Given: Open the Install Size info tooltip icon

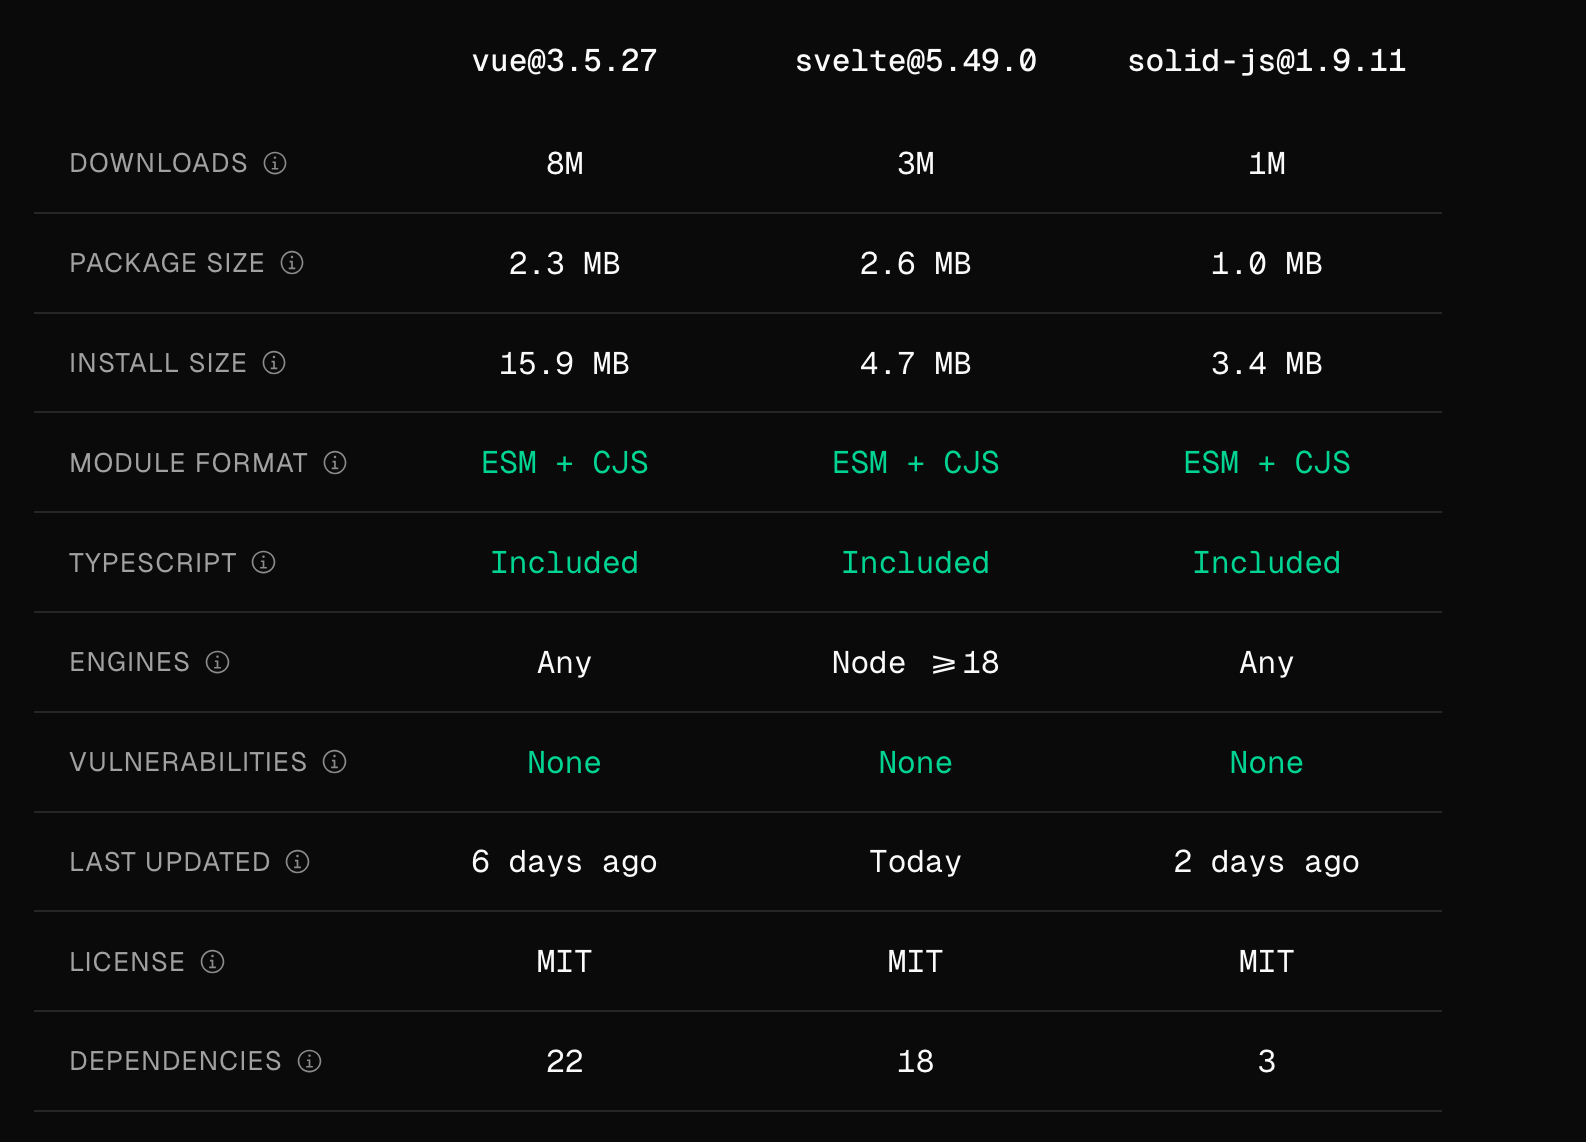Looking at the screenshot, I should 274,363.
